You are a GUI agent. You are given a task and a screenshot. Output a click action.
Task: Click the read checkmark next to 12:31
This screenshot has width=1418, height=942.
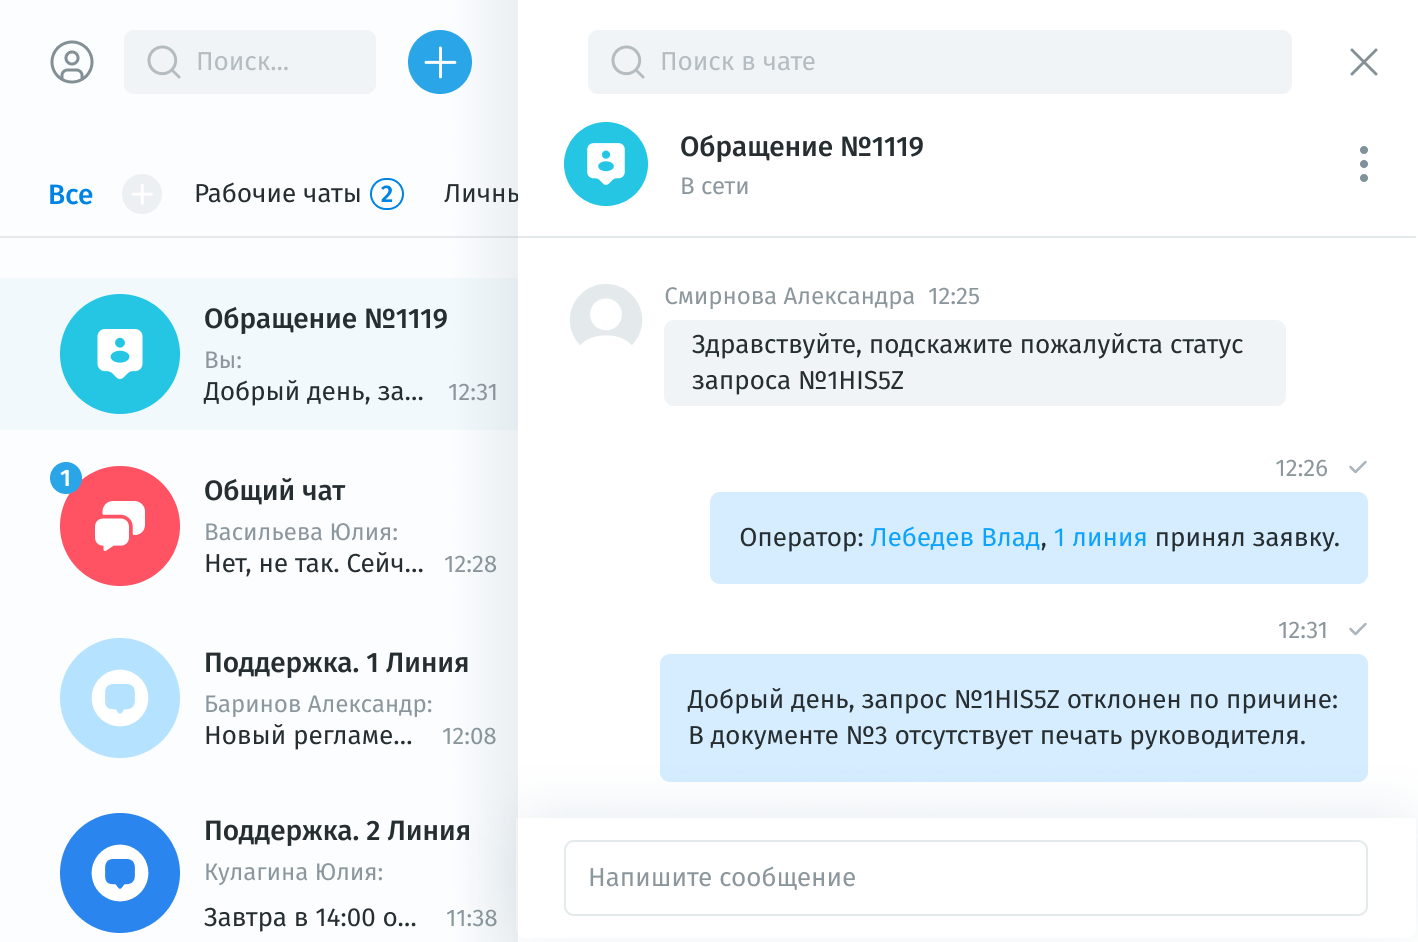(x=1358, y=630)
